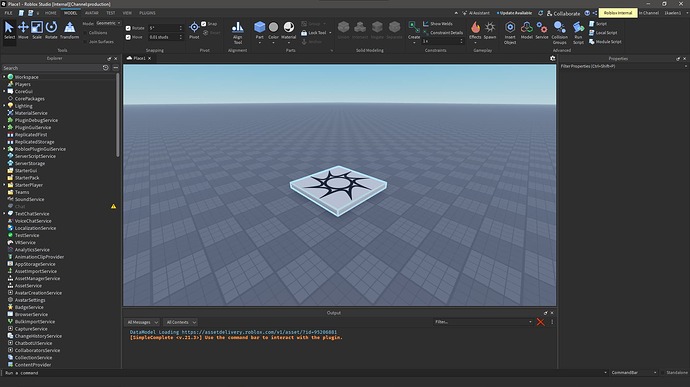The height and width of the screenshot is (387, 690).
Task: Clear the Output panel with red X
Action: [540, 322]
